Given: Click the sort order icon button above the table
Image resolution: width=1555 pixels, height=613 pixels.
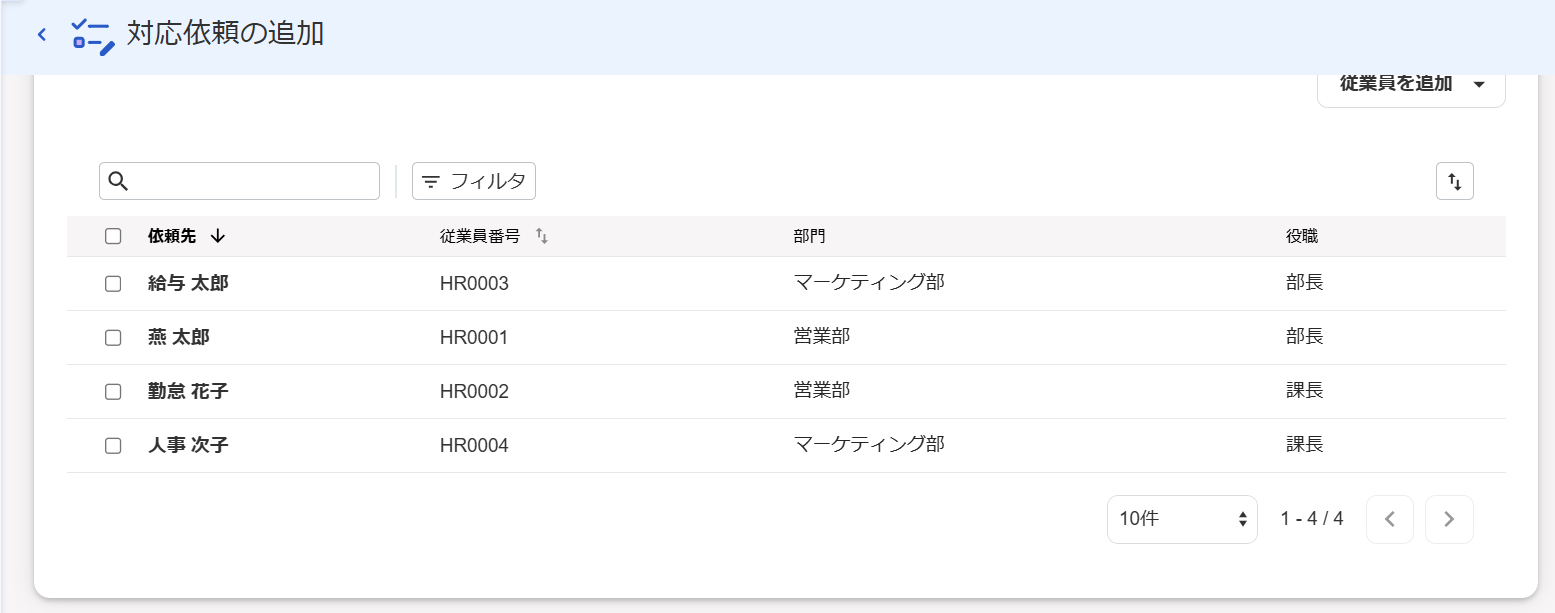Looking at the screenshot, I should point(1454,181).
